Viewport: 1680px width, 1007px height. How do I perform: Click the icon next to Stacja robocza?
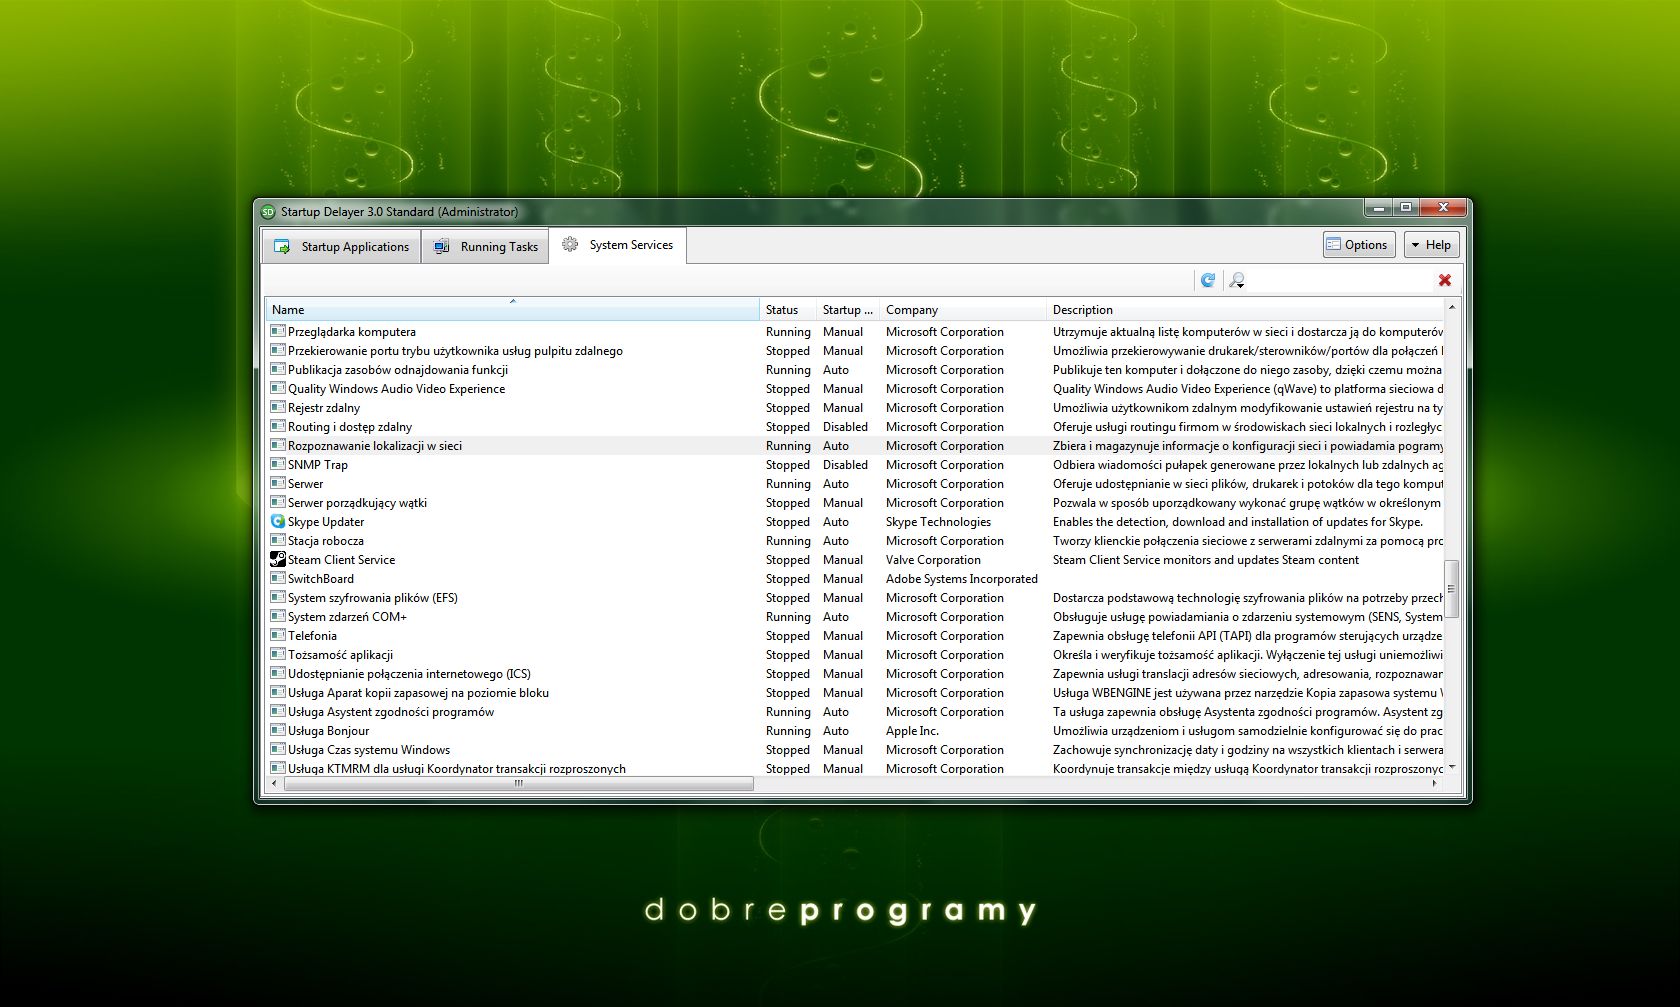278,540
